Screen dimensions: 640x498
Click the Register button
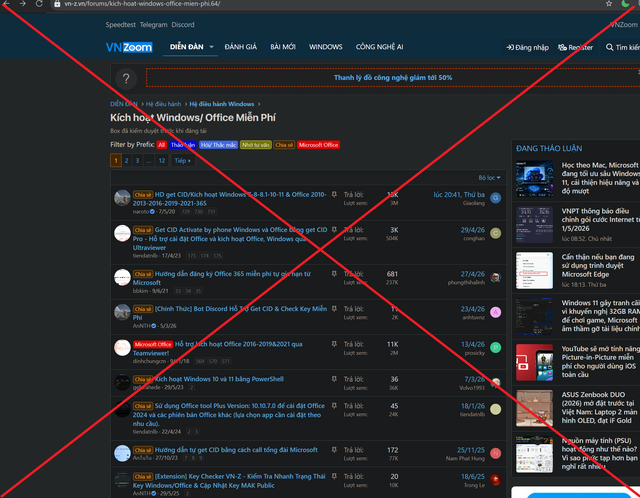tap(575, 47)
